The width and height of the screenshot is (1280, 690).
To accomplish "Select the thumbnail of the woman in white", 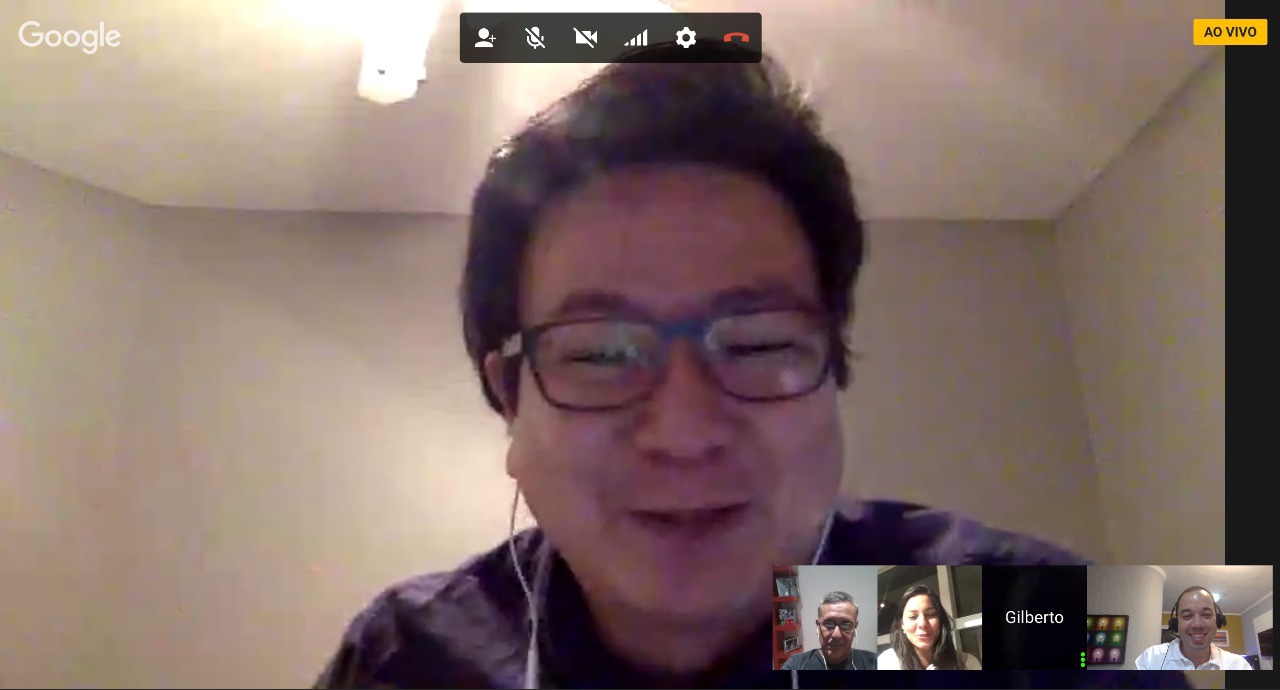I will point(928,618).
